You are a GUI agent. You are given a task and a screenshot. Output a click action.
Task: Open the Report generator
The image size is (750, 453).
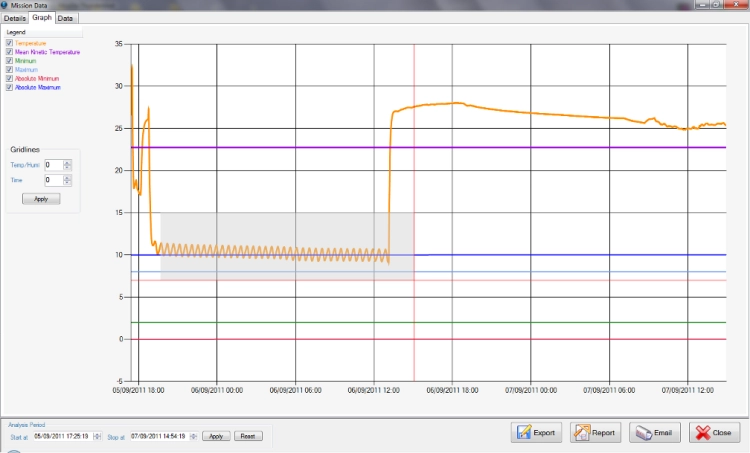click(x=595, y=433)
